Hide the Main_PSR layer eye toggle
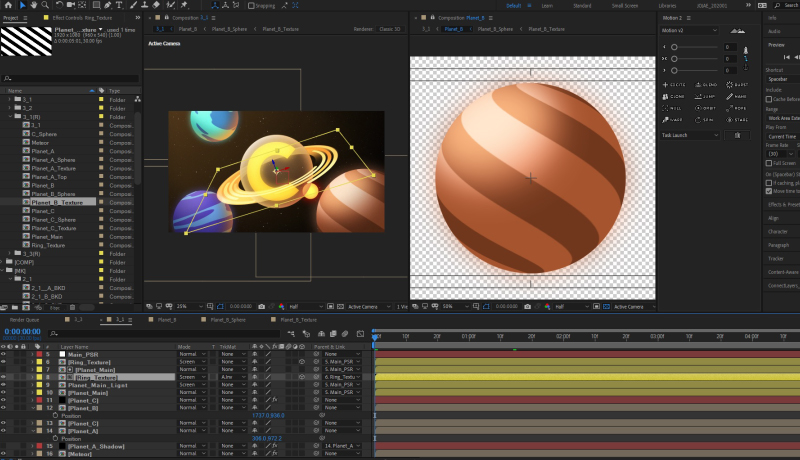 [4, 354]
